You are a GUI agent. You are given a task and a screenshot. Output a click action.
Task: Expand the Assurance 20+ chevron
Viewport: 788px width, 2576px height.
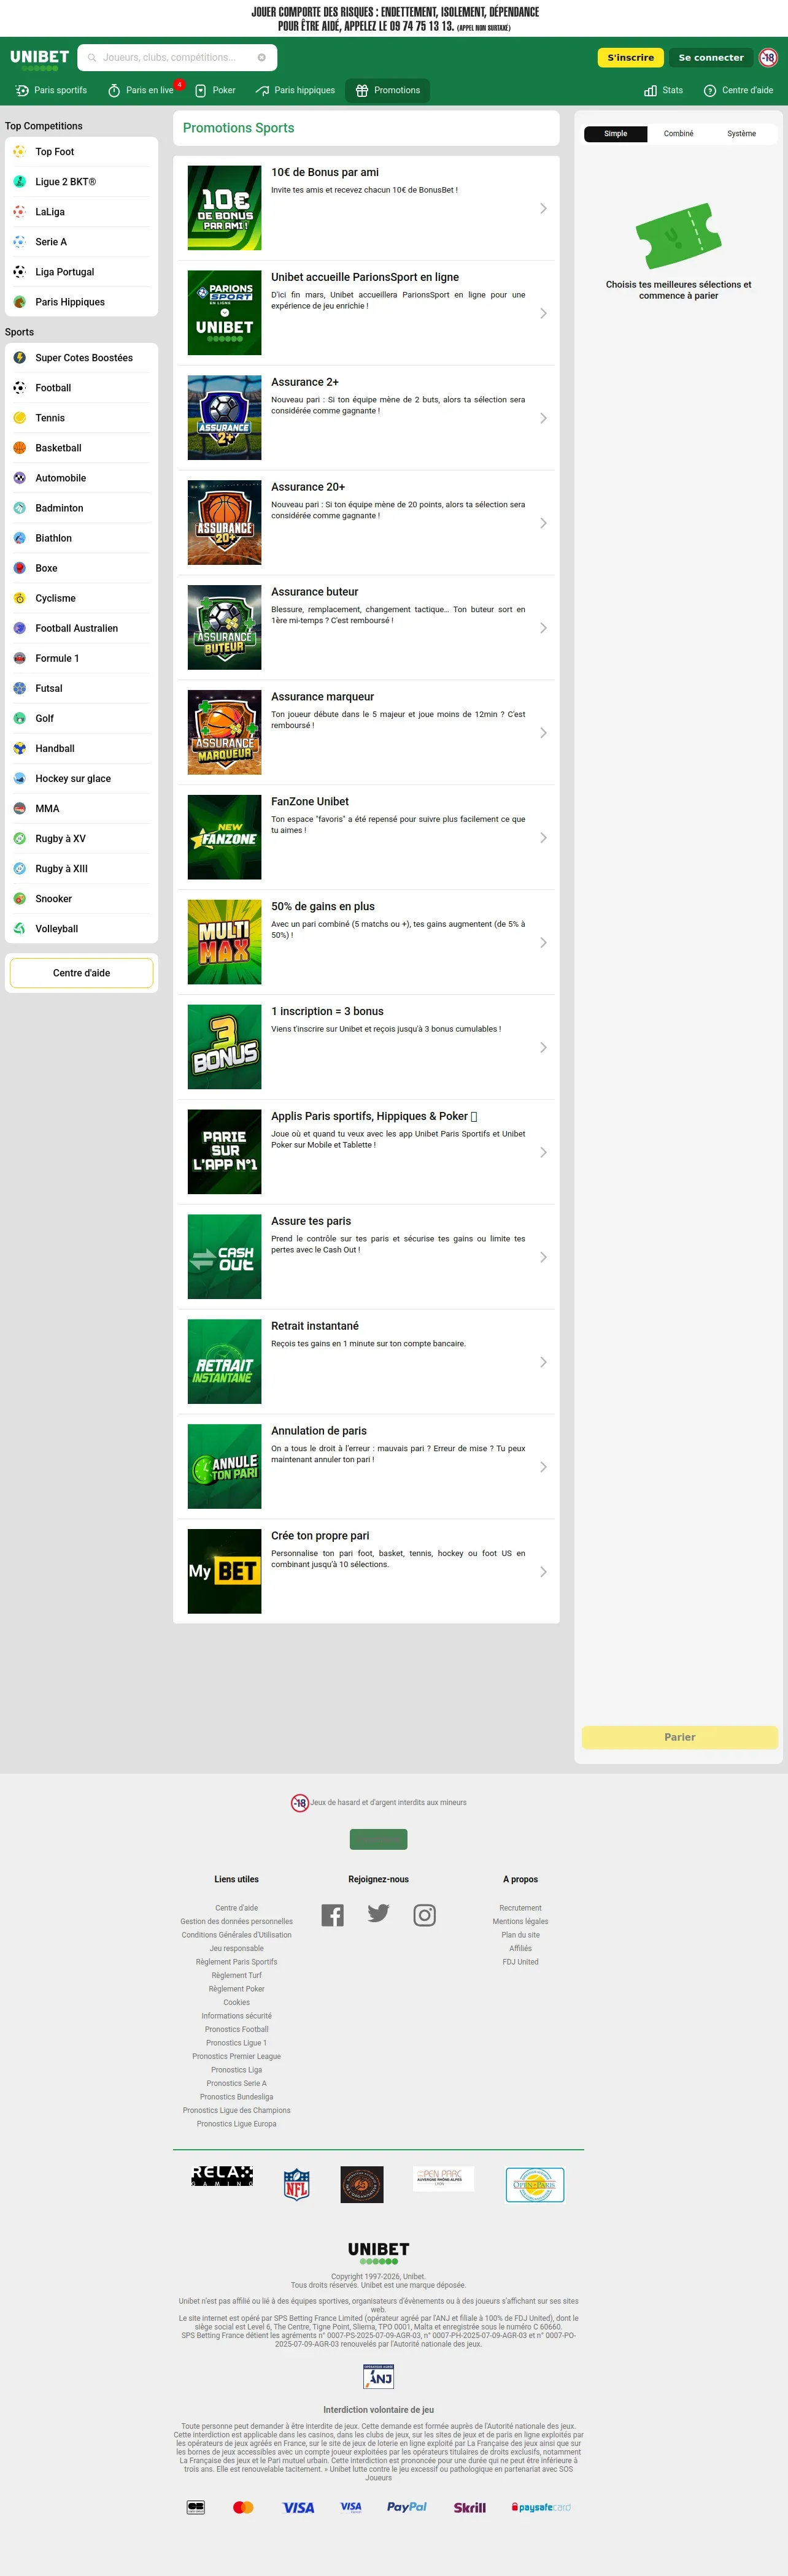click(543, 523)
